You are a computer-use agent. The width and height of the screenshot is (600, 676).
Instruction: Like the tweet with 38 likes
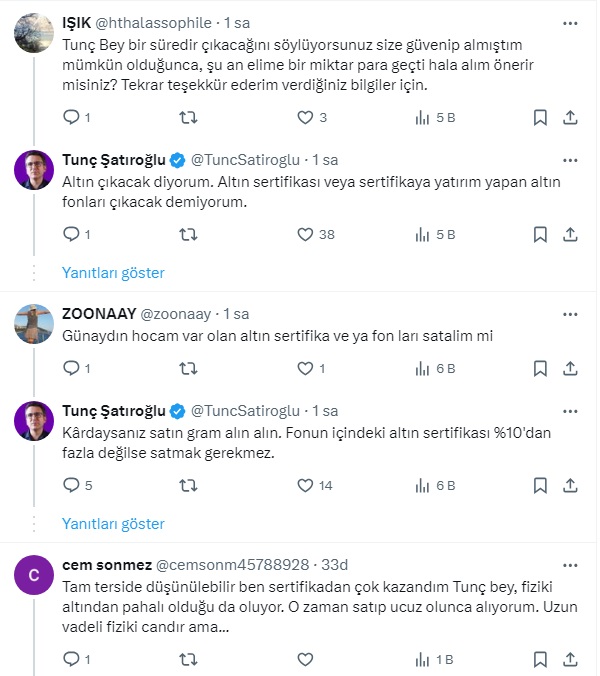point(307,234)
